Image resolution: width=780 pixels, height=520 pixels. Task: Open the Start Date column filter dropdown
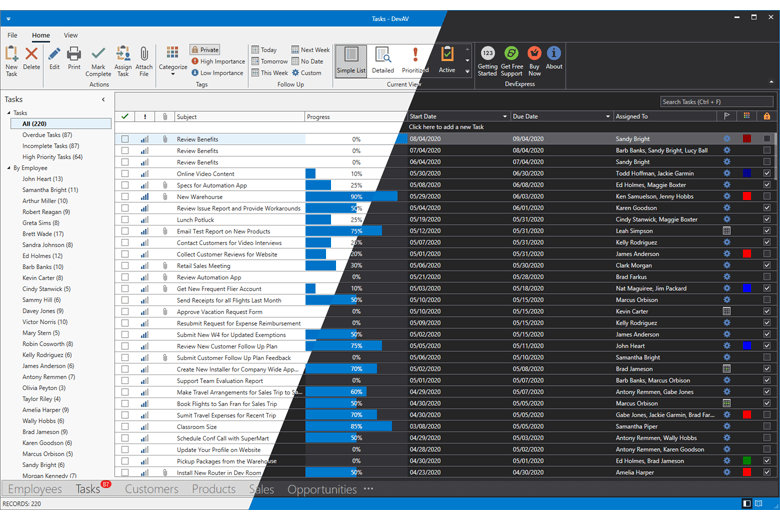504,116
